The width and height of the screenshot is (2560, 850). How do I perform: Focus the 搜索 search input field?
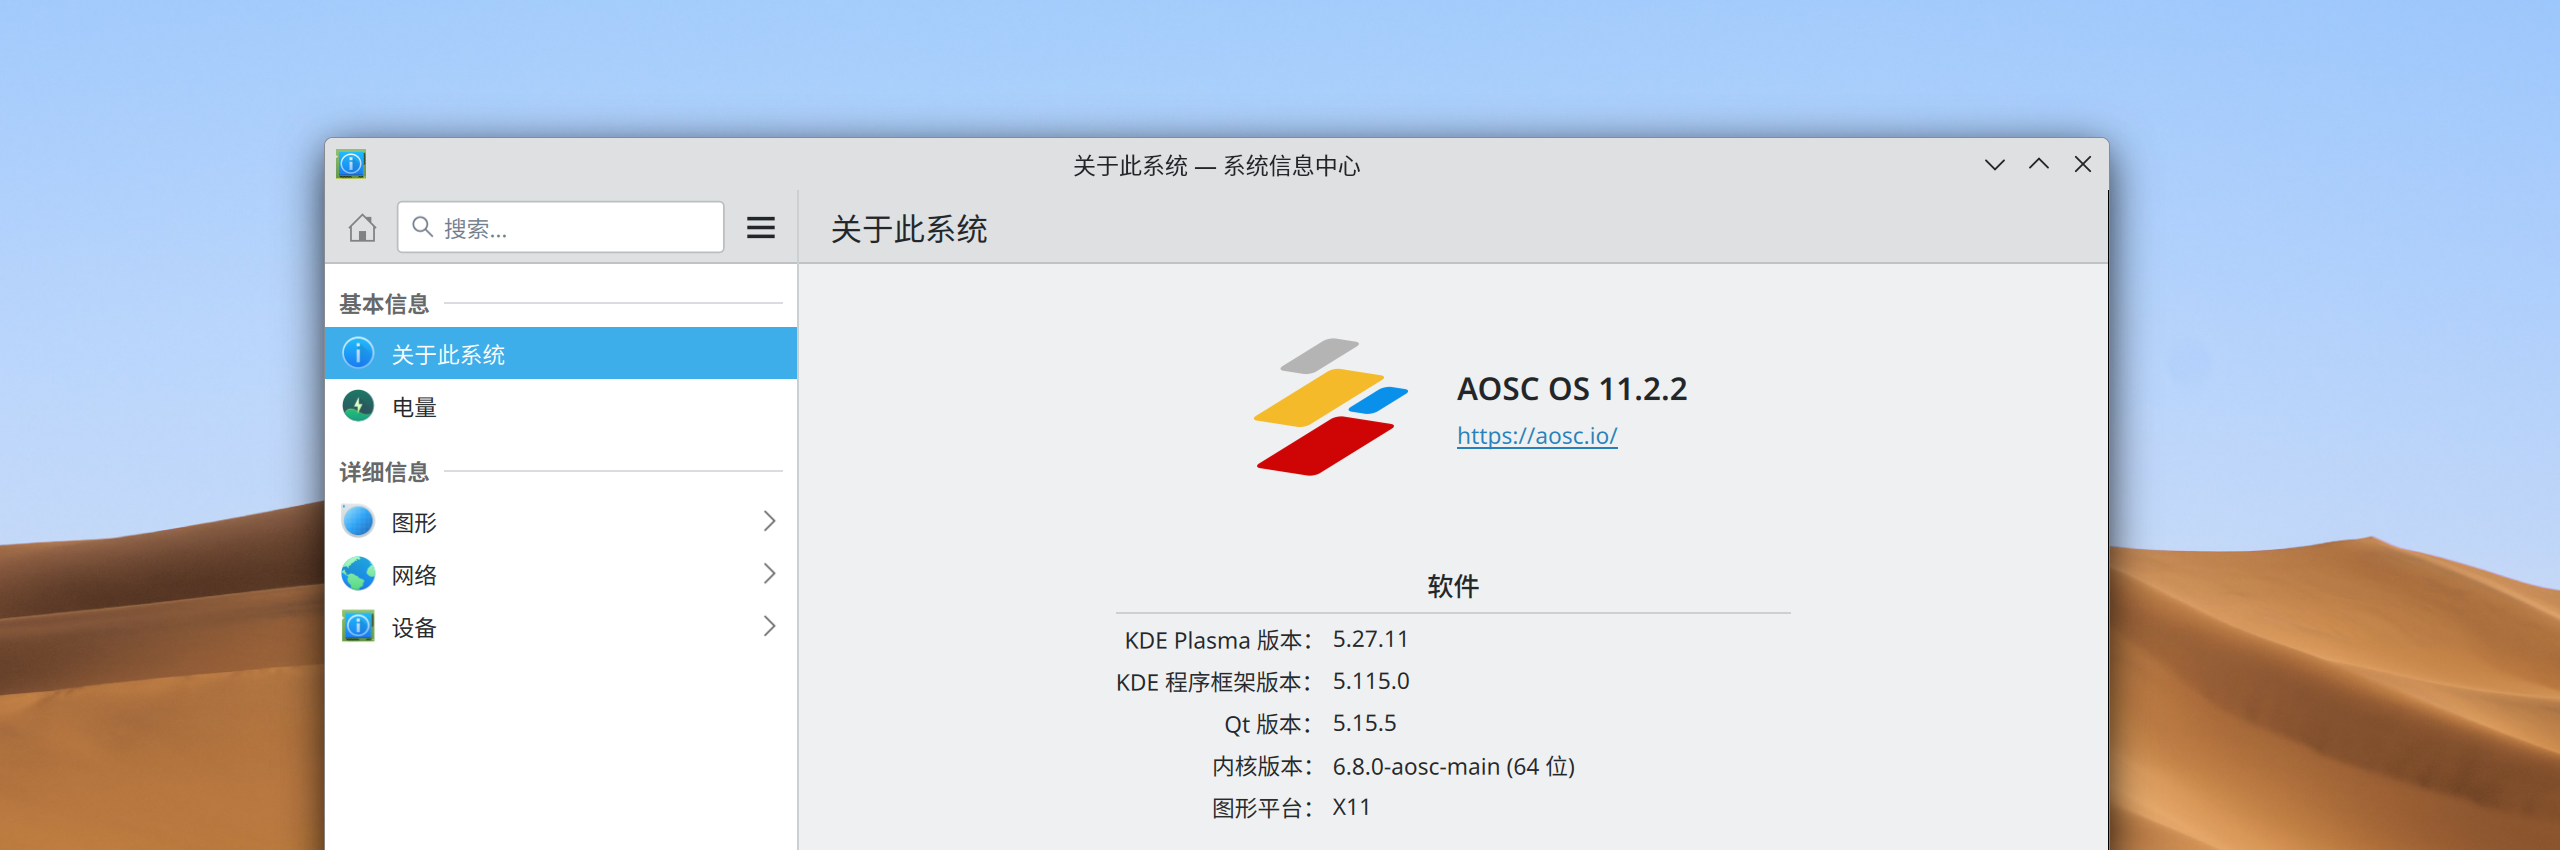click(x=580, y=228)
